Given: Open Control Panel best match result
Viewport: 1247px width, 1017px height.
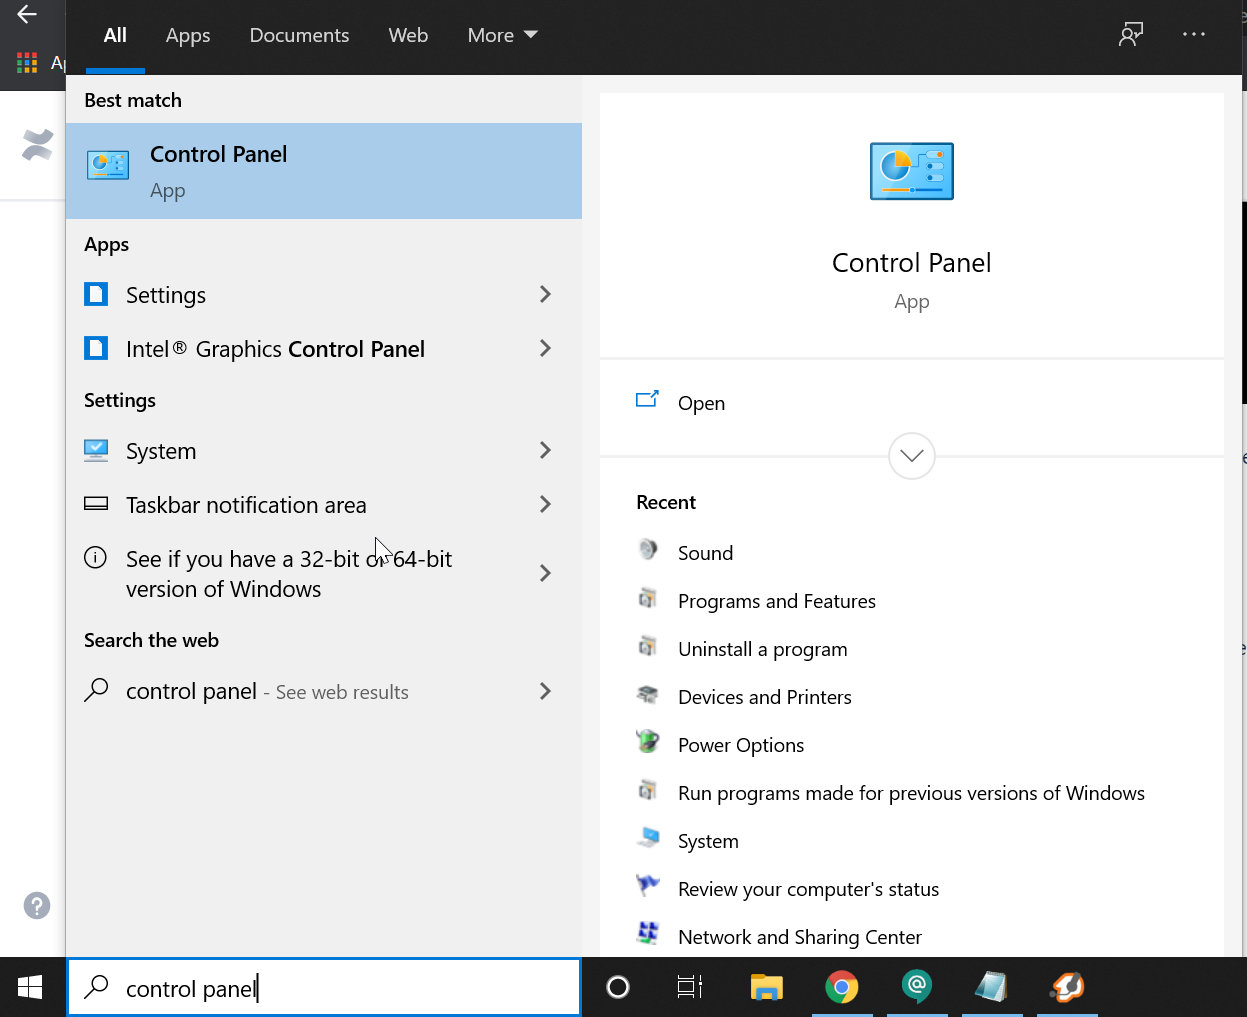Looking at the screenshot, I should pos(323,171).
